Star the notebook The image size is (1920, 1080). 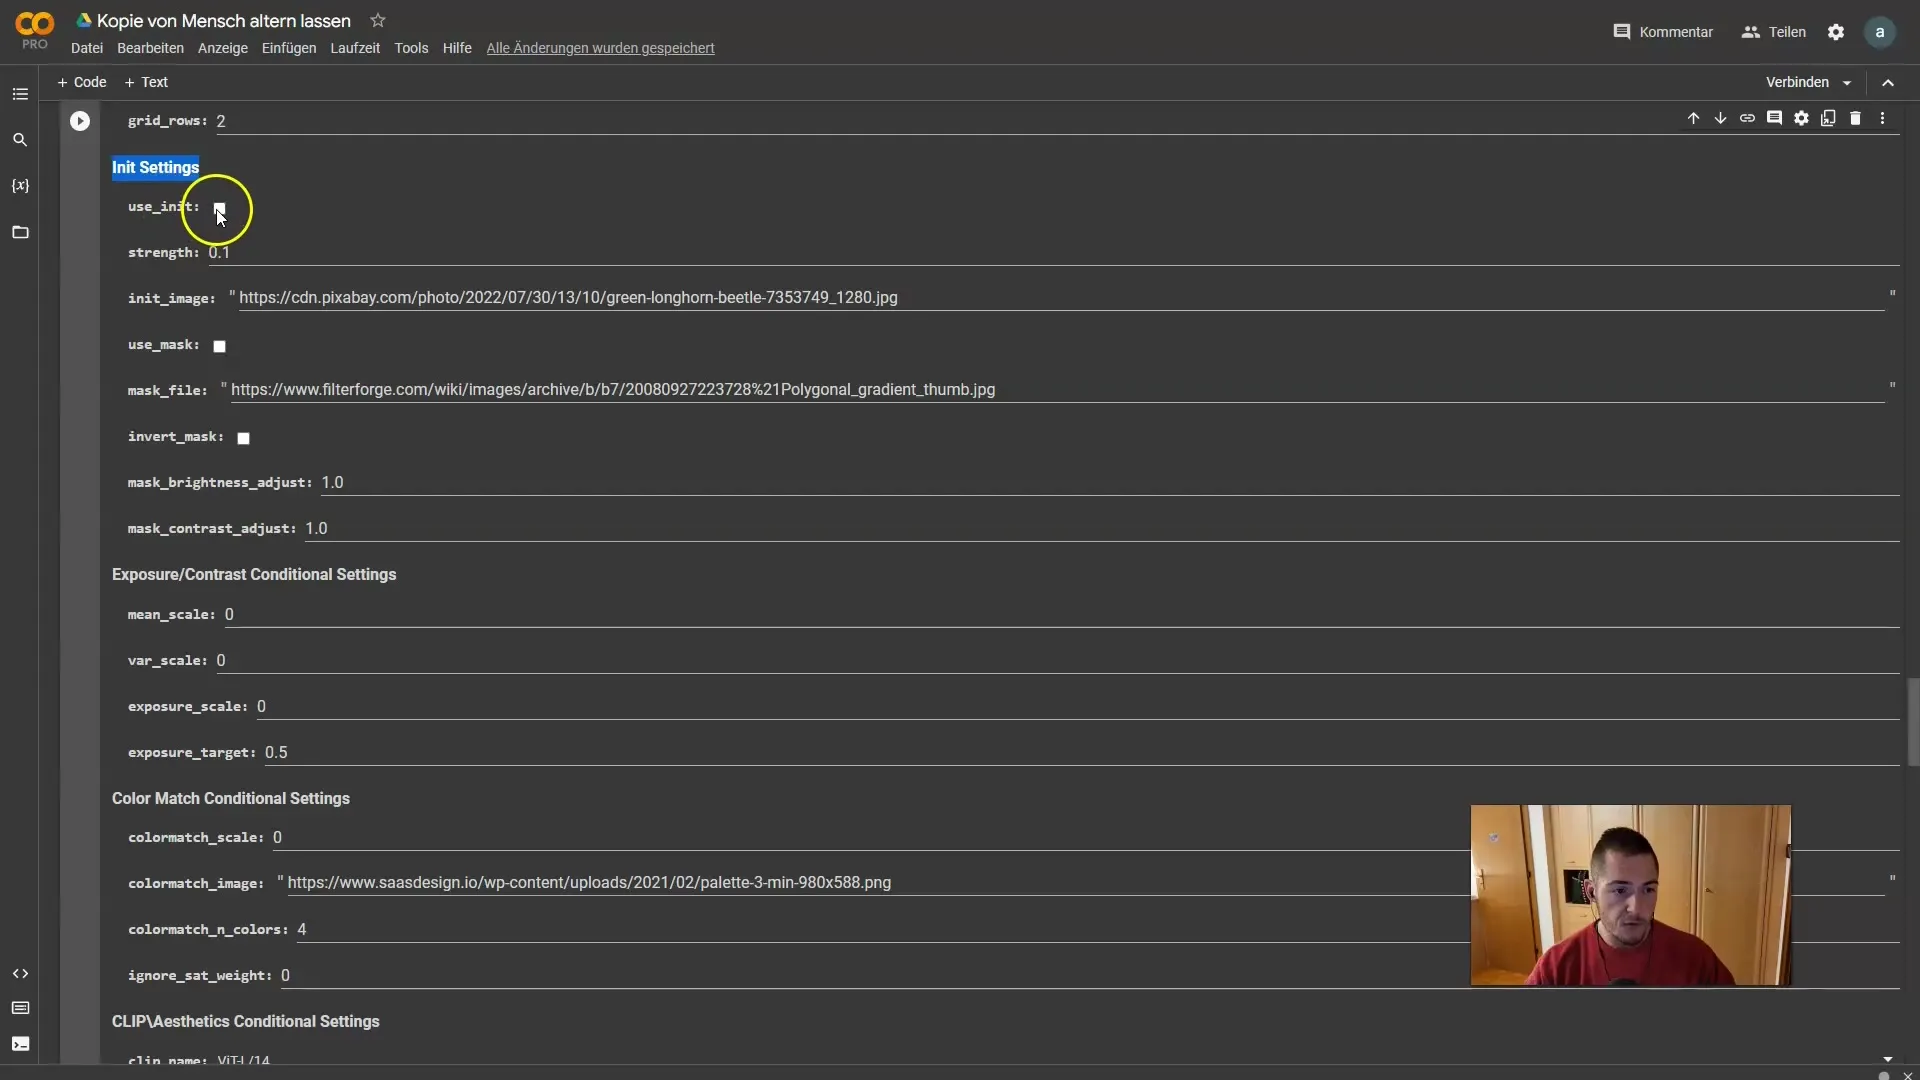click(378, 20)
